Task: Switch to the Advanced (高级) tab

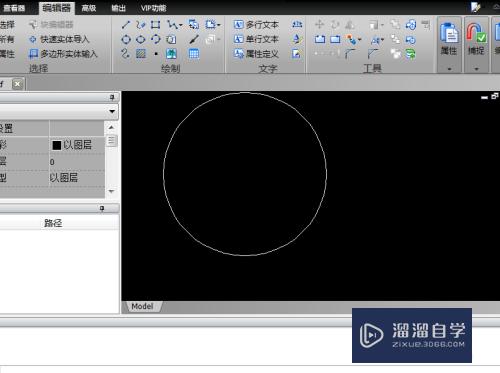Action: (x=89, y=8)
